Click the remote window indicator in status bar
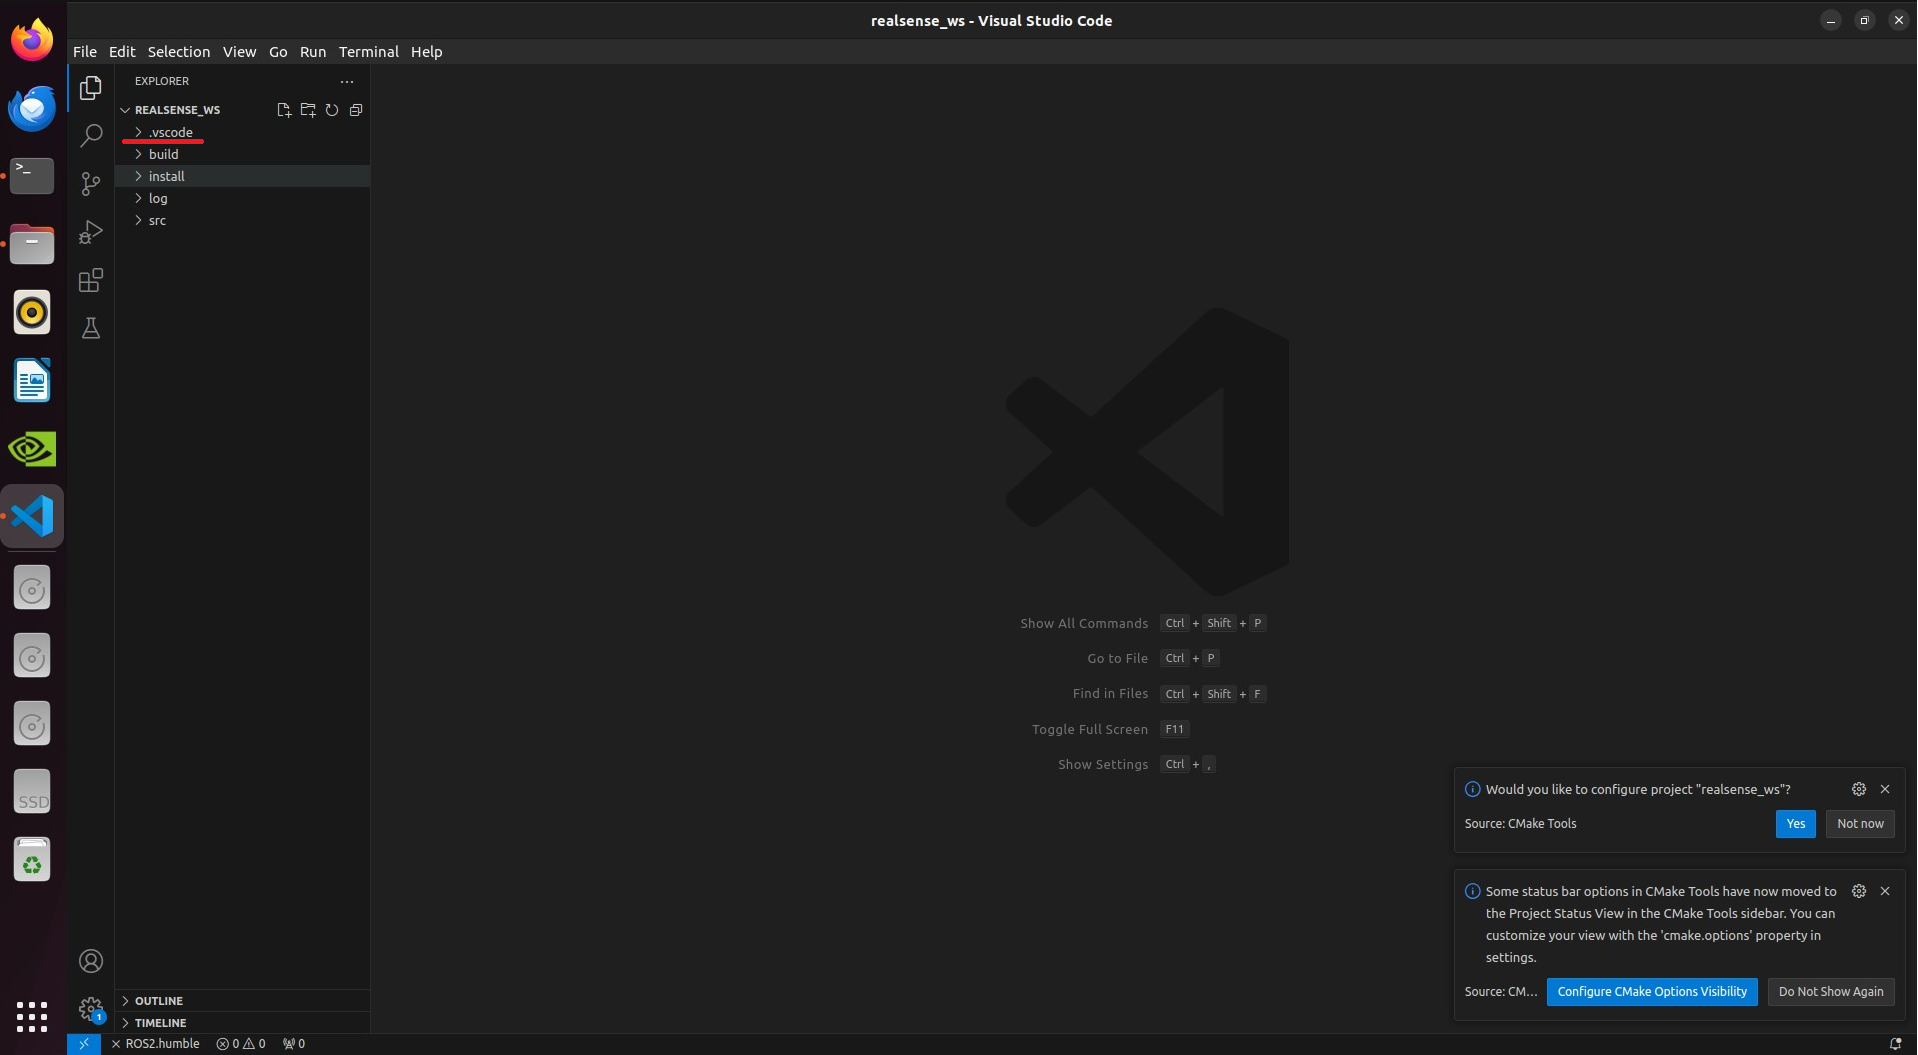This screenshot has width=1918, height=1055. click(x=84, y=1044)
